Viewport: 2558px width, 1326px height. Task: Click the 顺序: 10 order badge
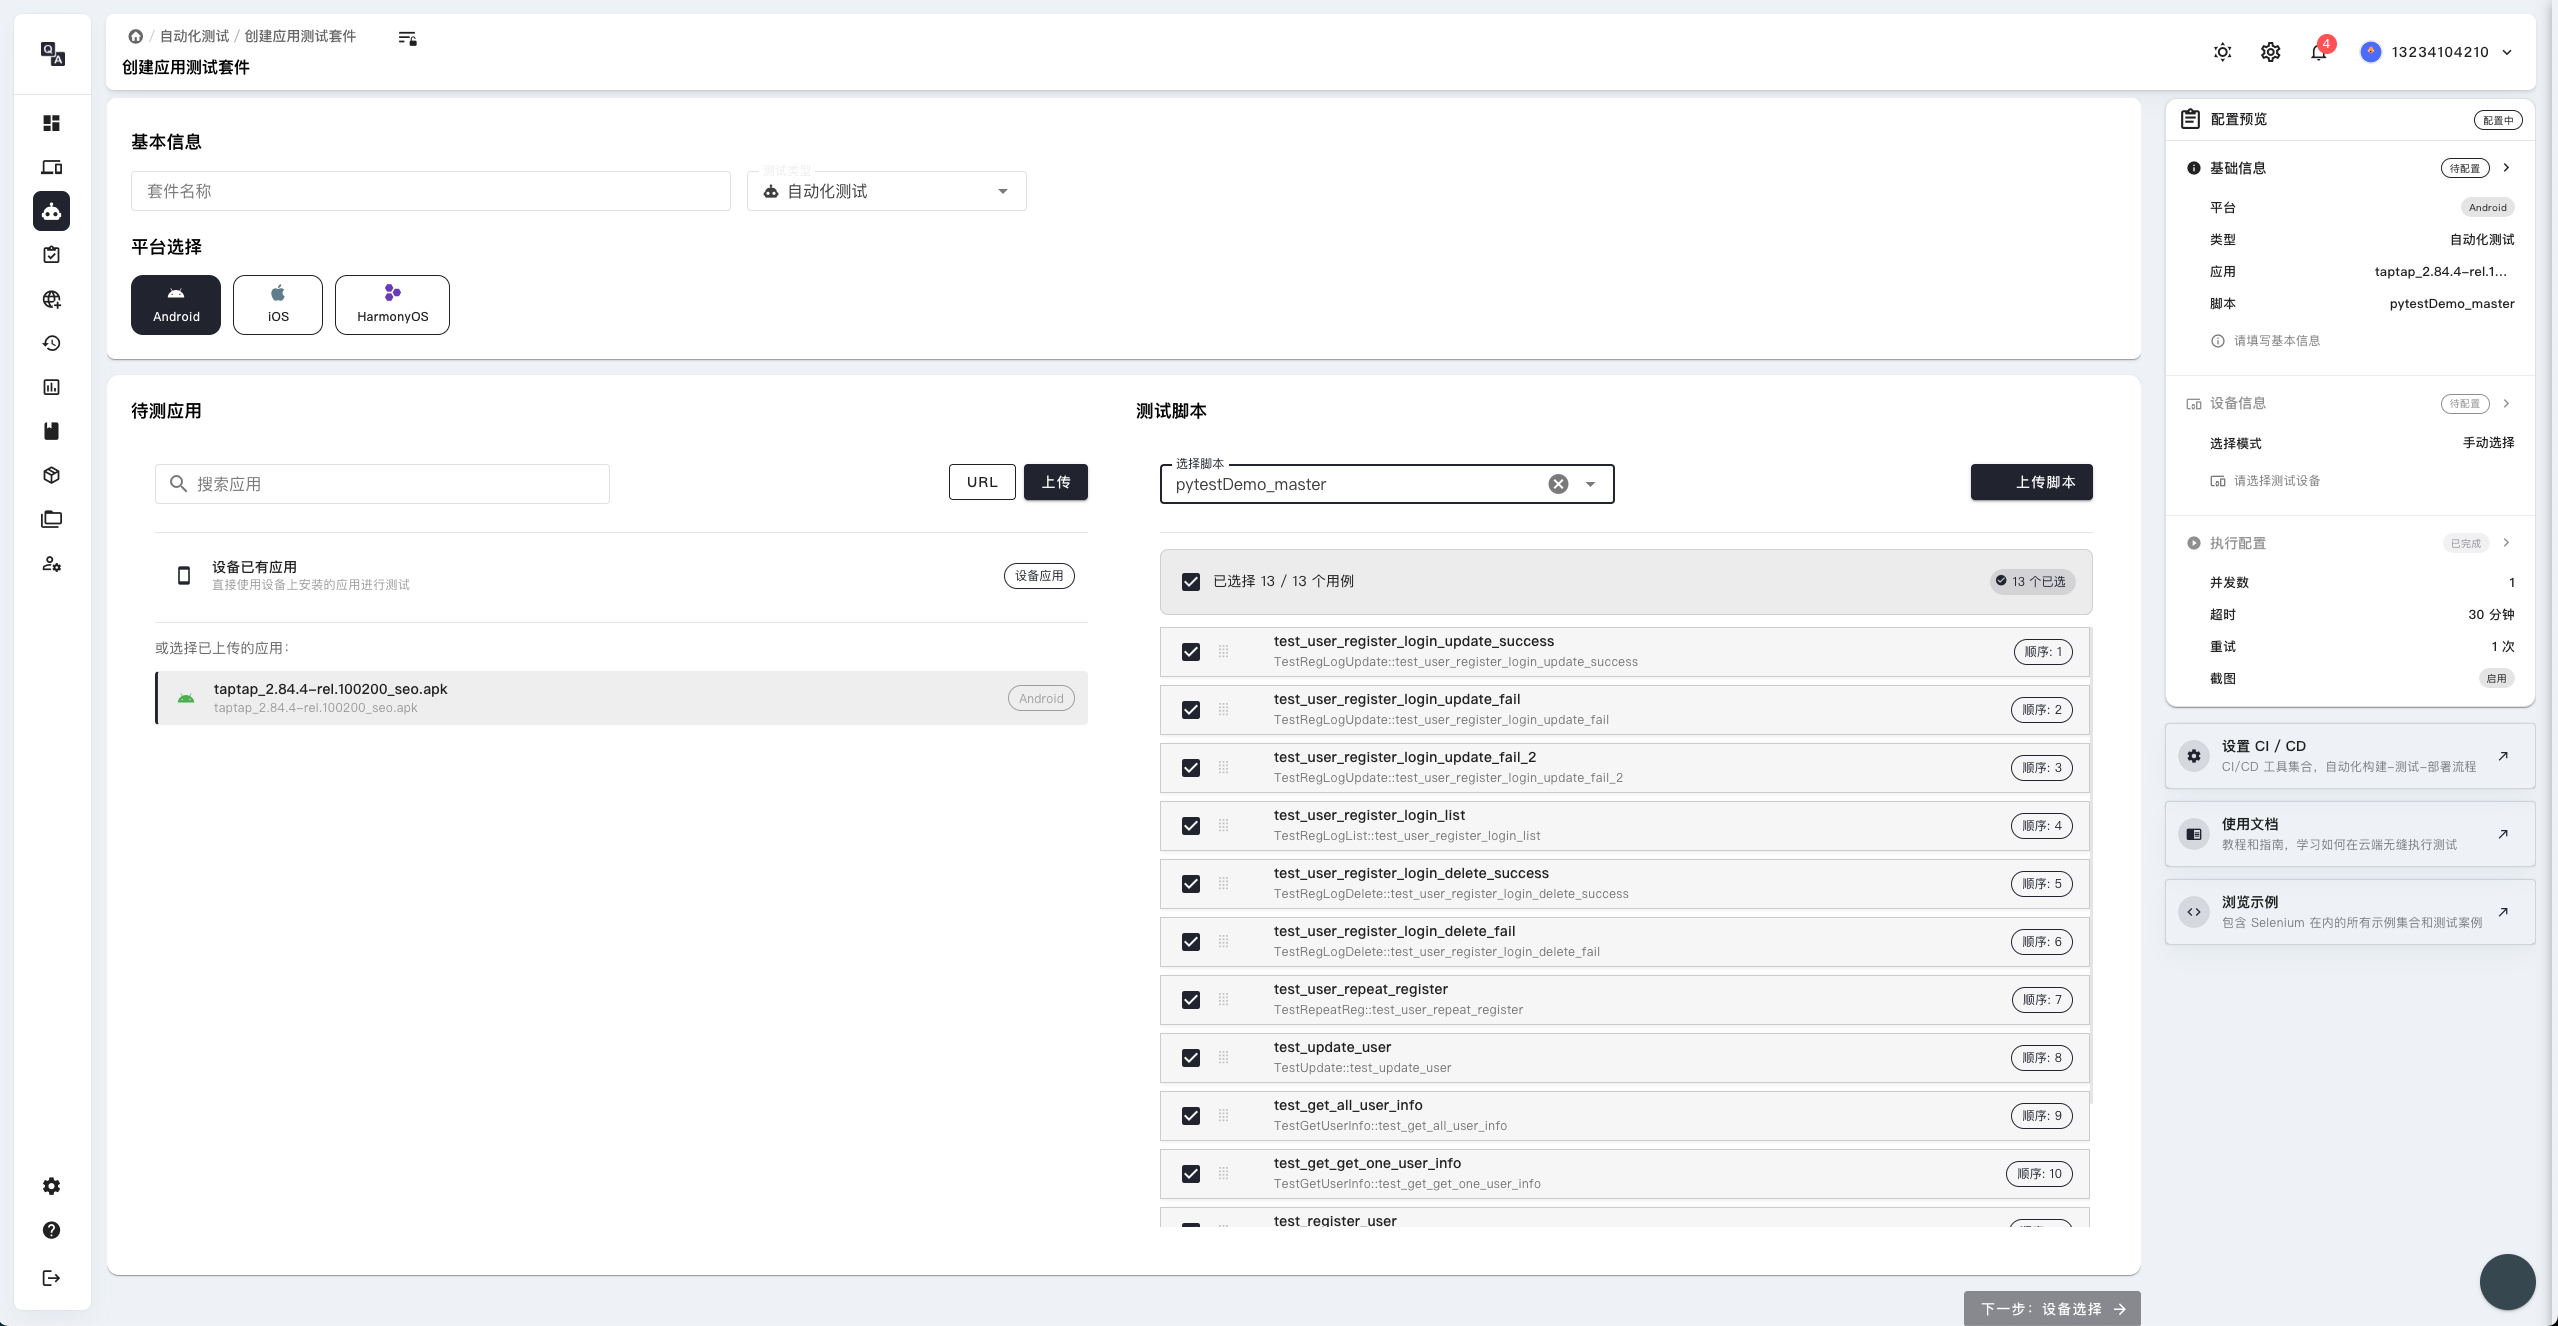coord(2039,1174)
